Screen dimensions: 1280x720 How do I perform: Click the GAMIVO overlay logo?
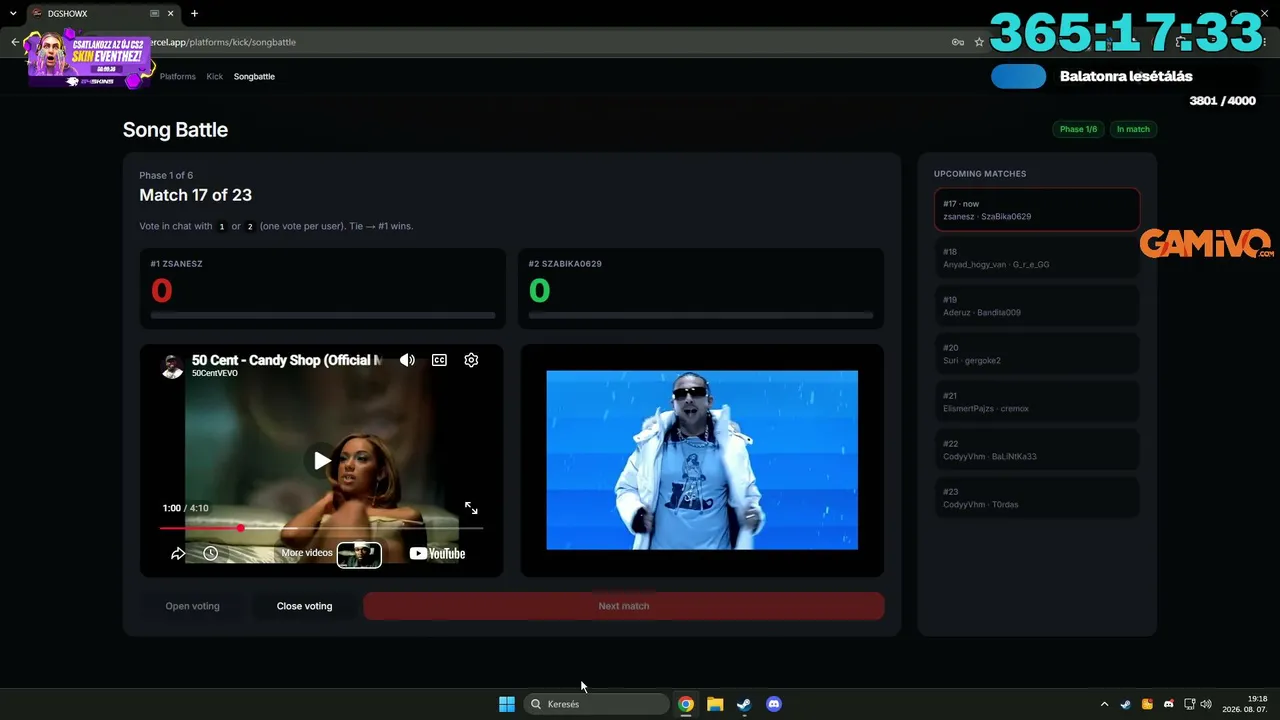[x=1206, y=244]
